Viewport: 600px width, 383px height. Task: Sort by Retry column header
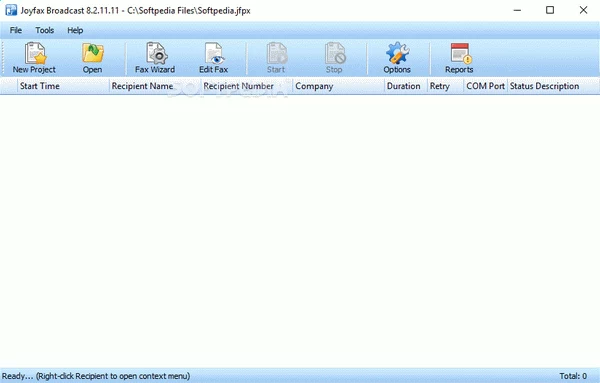(445, 86)
